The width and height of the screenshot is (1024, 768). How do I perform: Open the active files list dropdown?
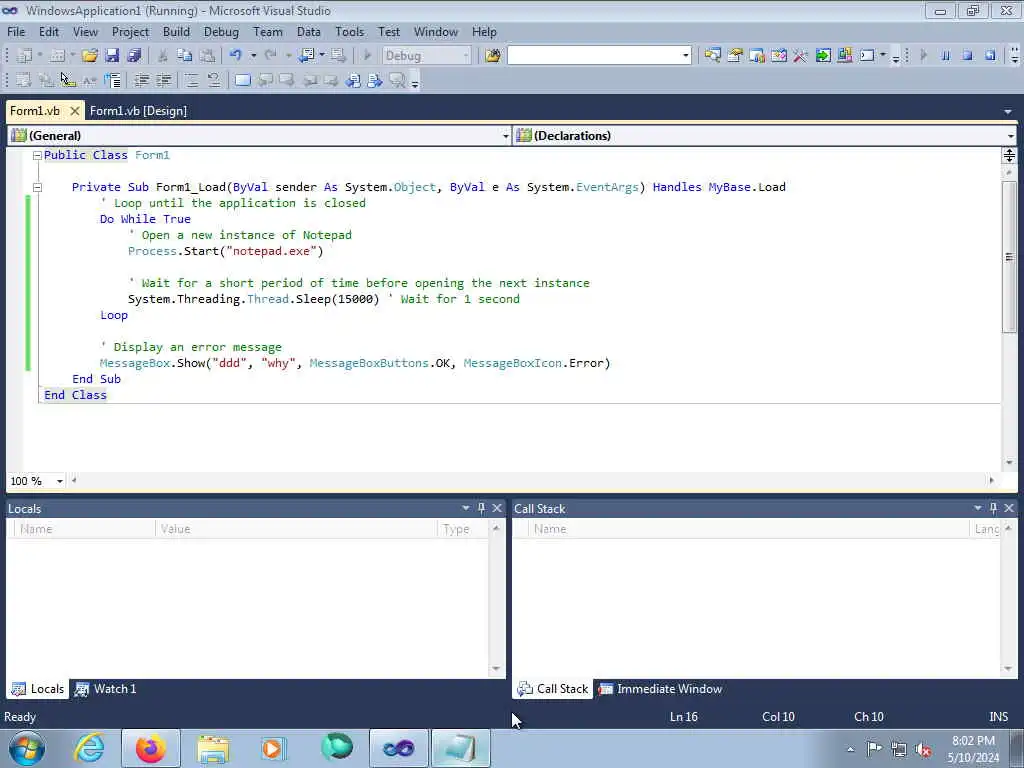tap(1008, 112)
